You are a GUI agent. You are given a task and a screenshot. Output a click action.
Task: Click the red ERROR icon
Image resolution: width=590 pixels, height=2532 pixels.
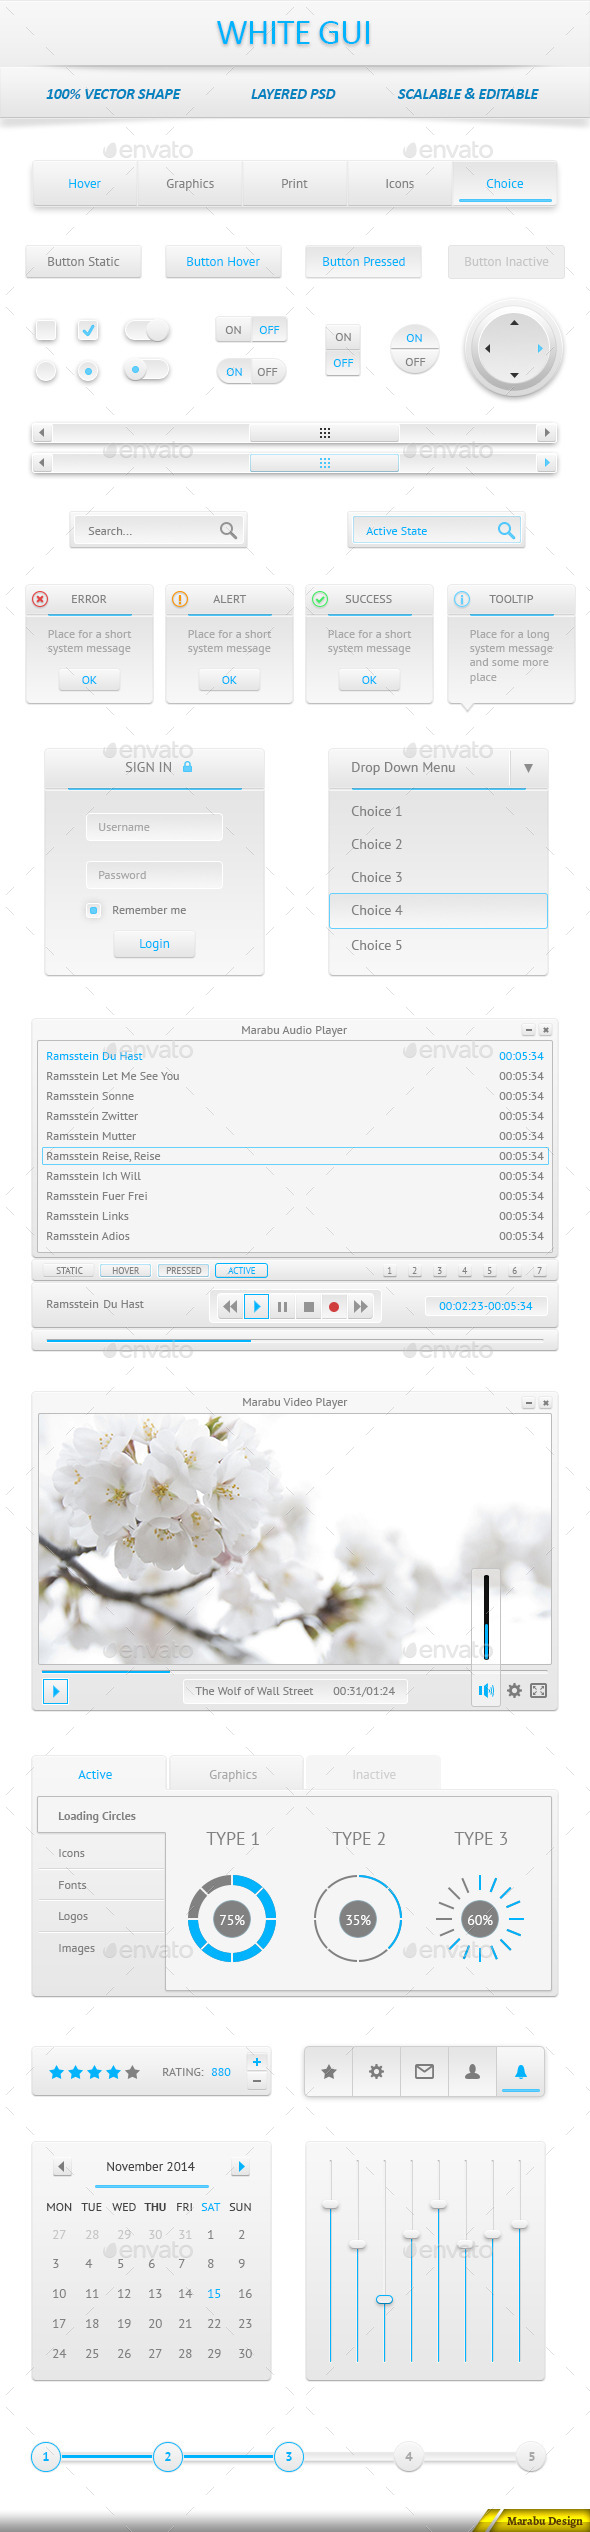[40, 599]
